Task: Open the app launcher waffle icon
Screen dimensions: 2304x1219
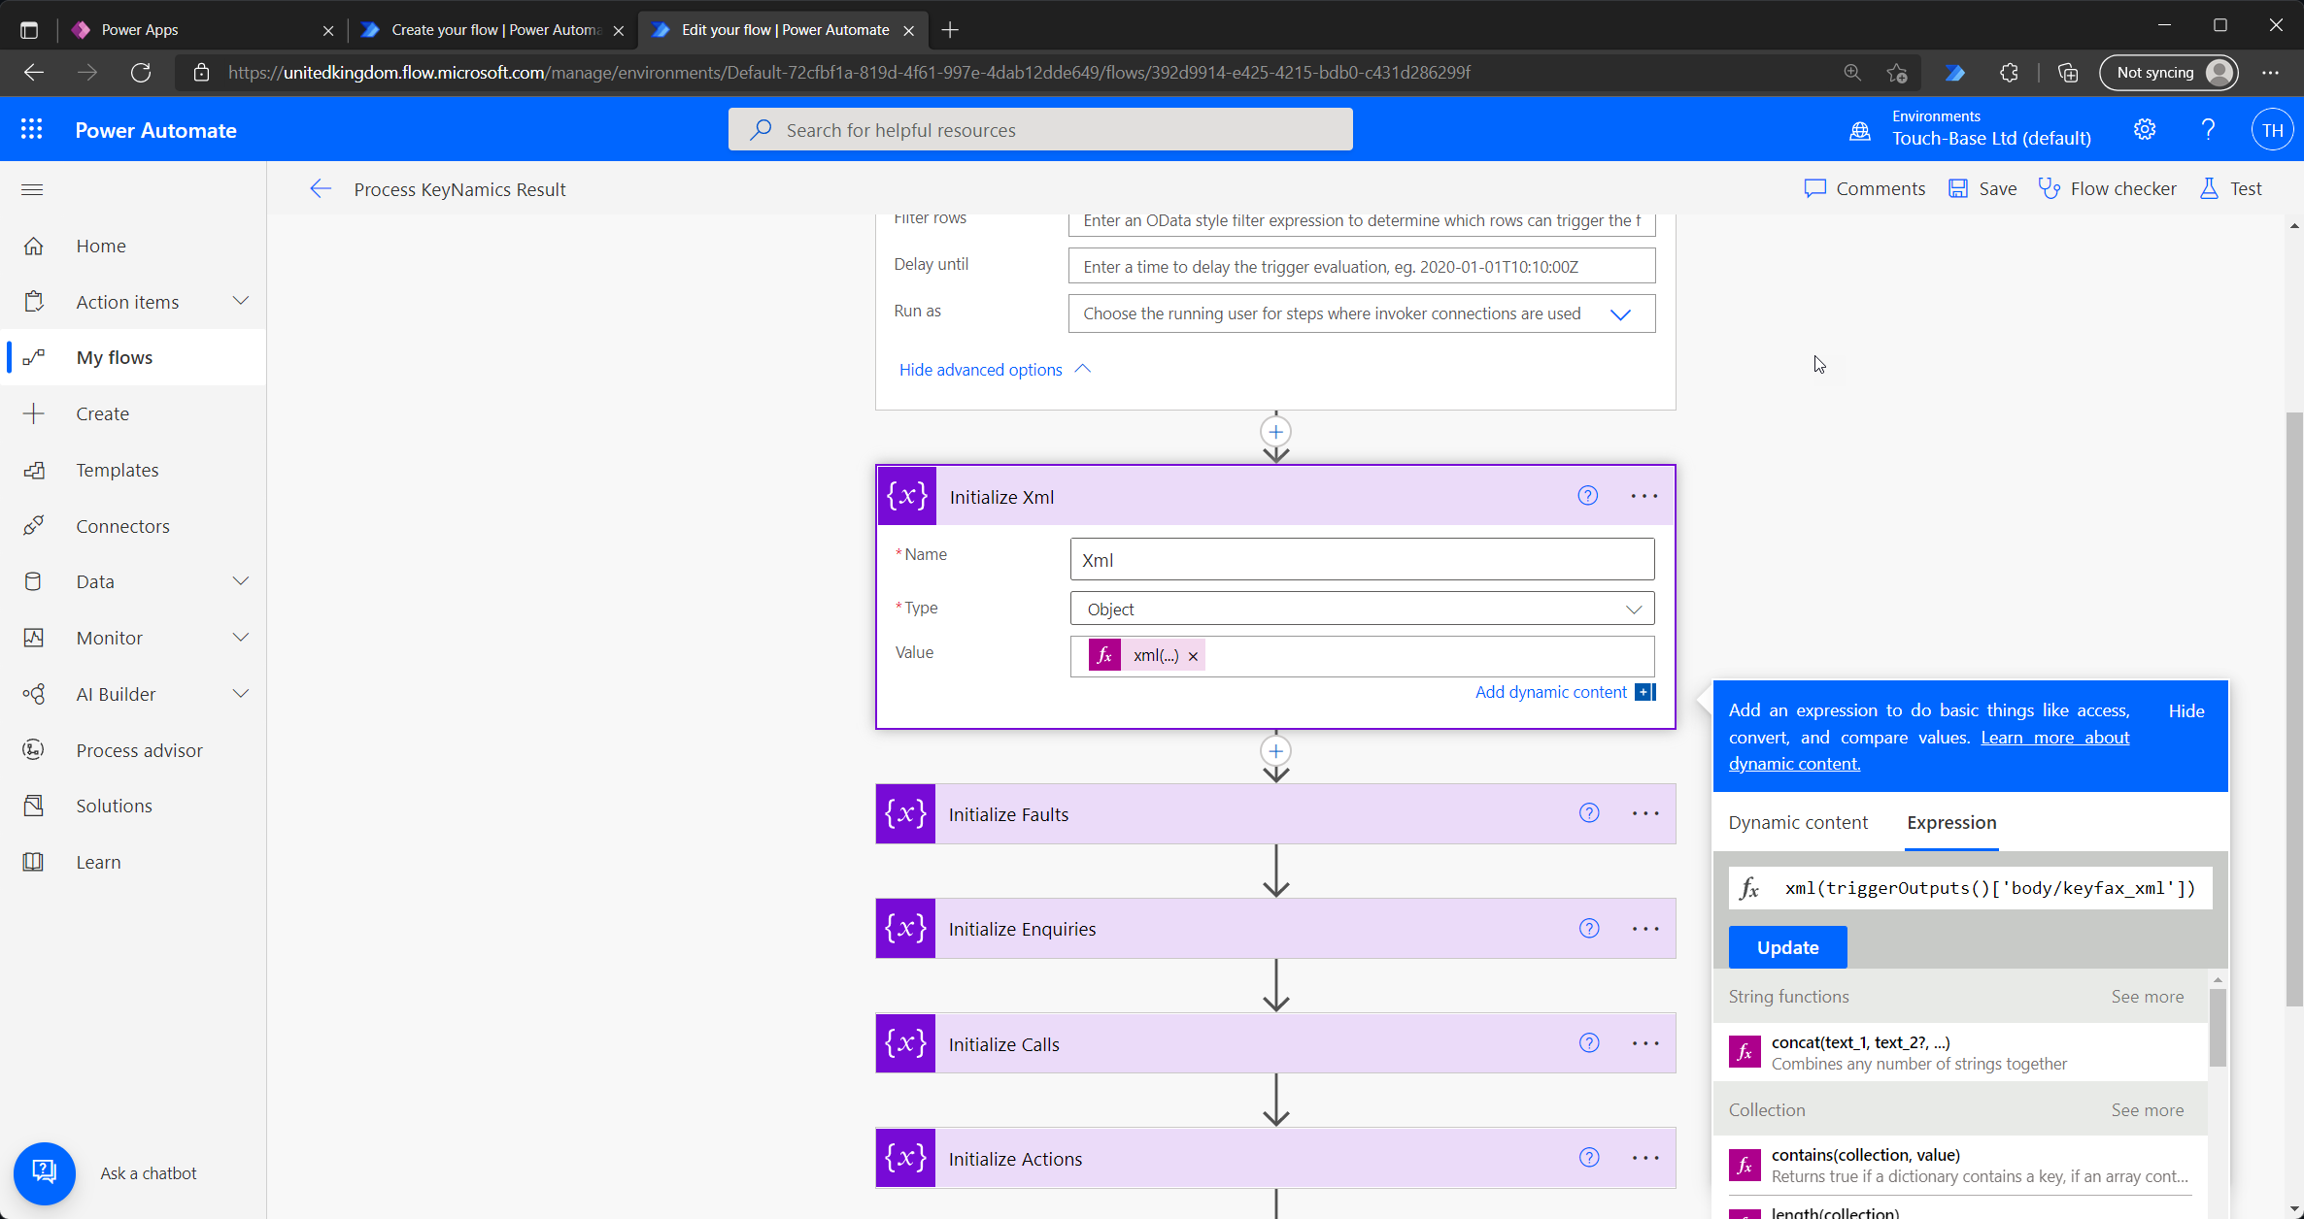Action: 31,130
